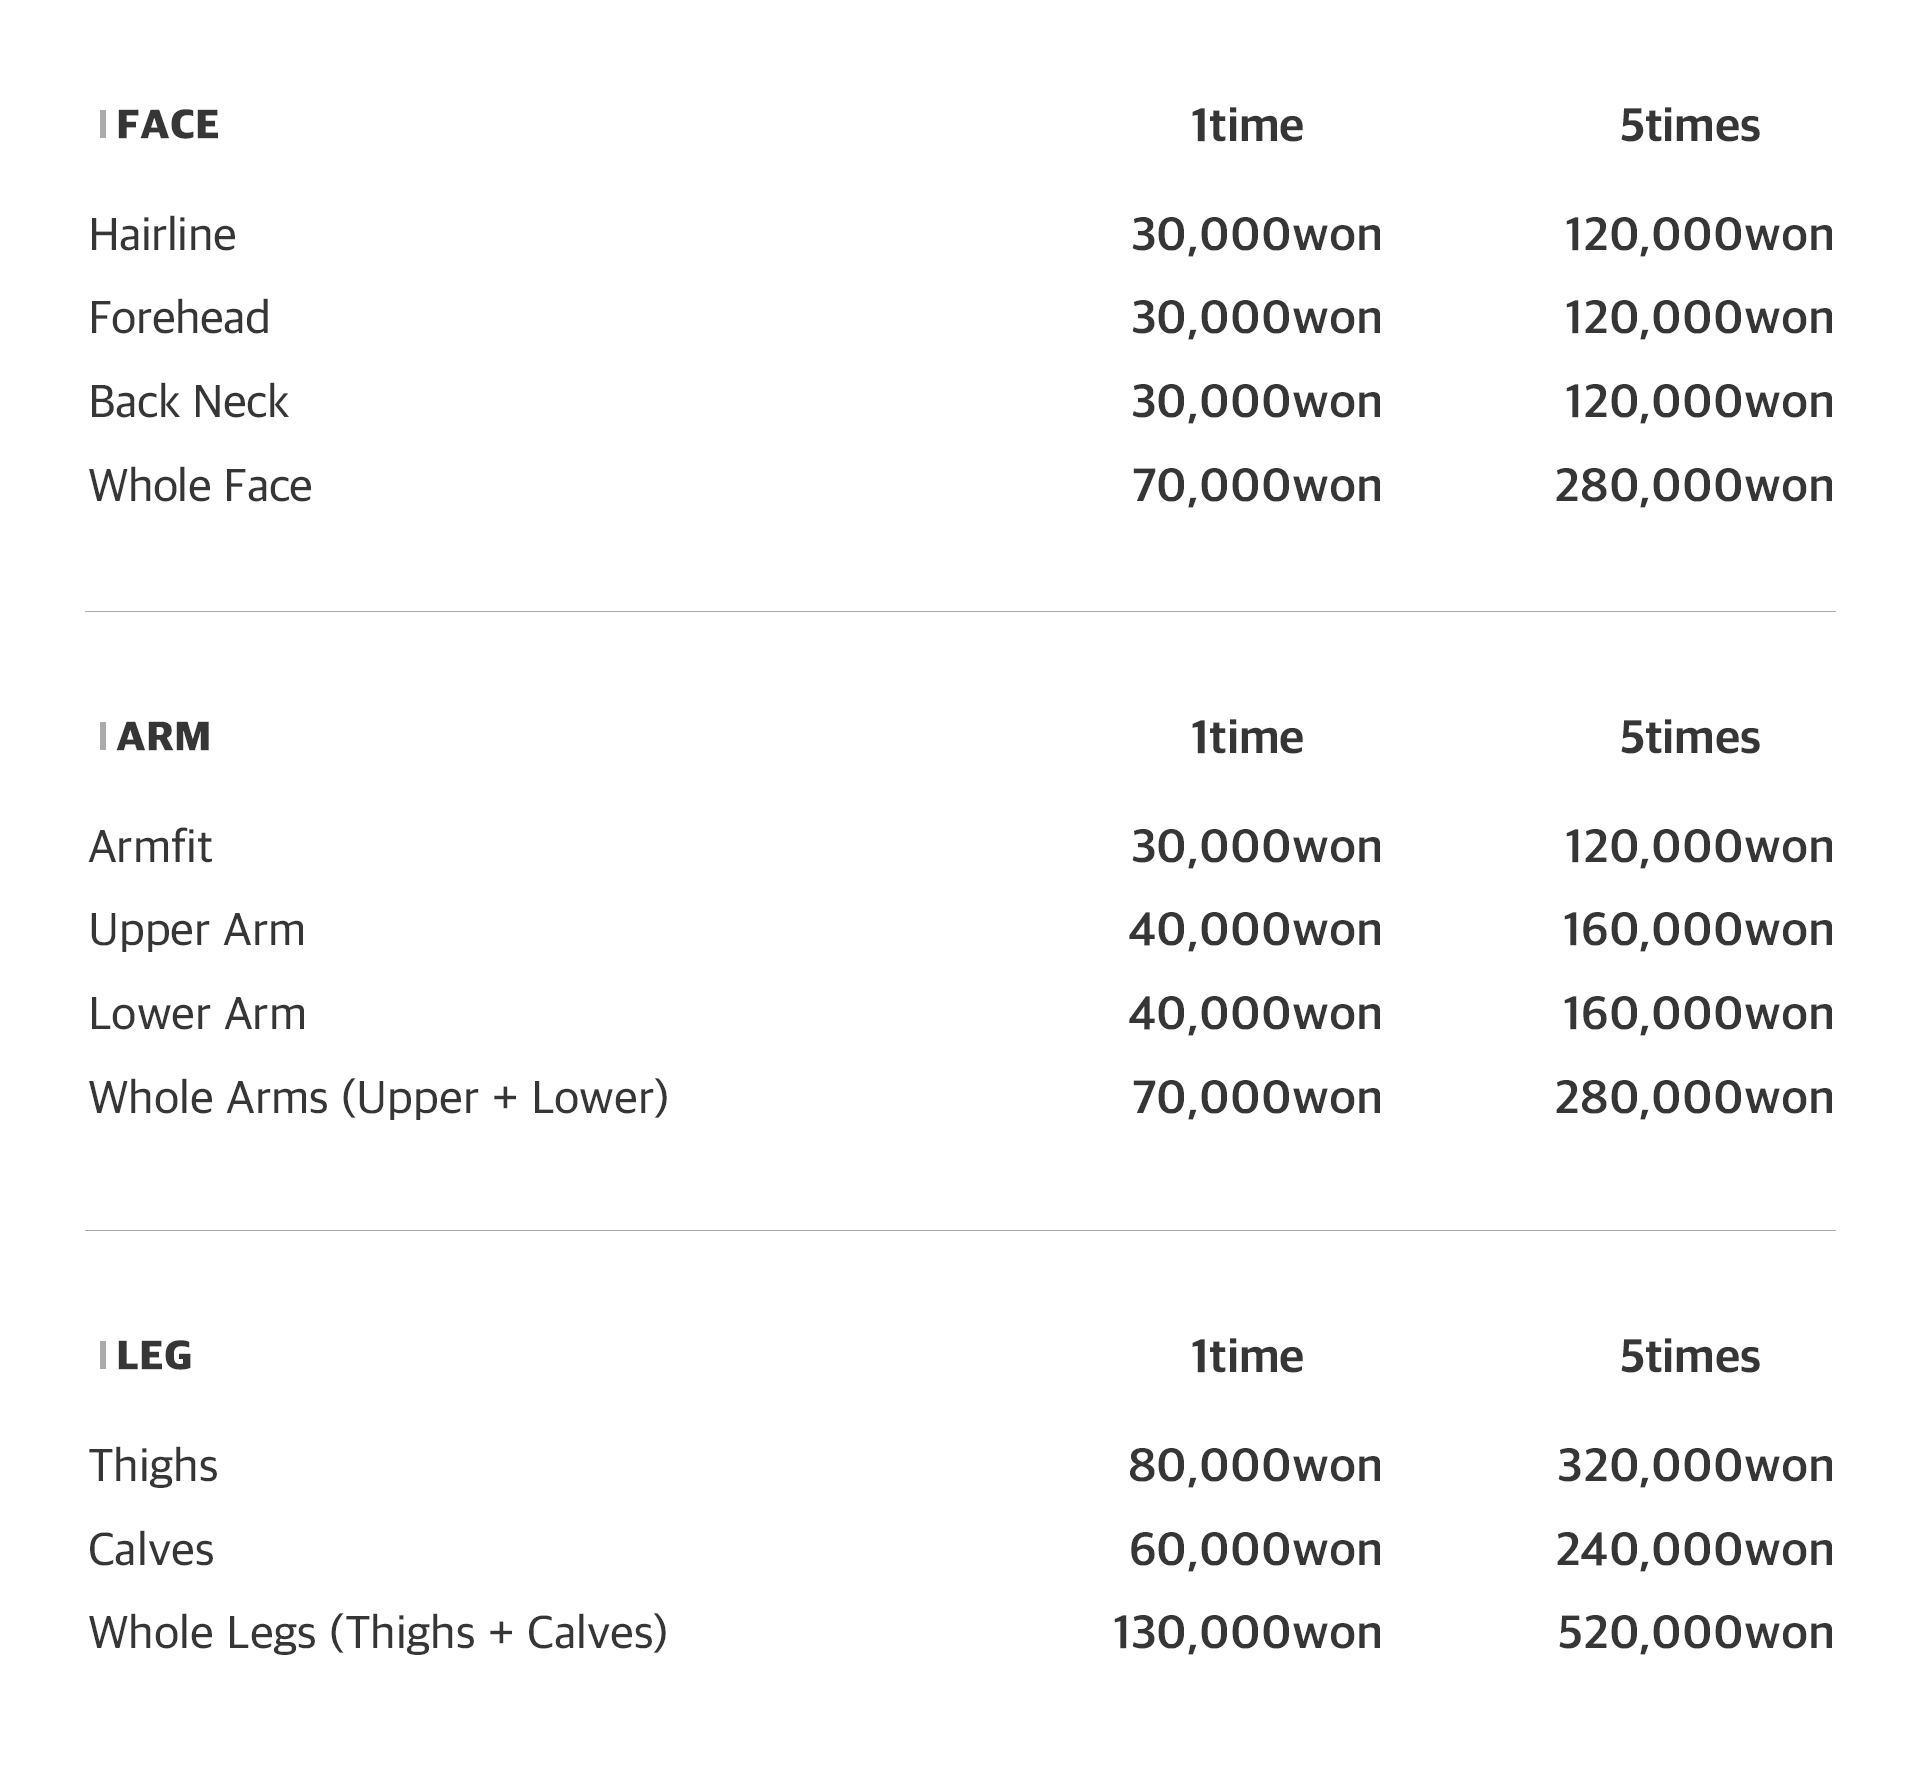Click the LEG section heading
1920x1769 pixels.
pos(154,1356)
